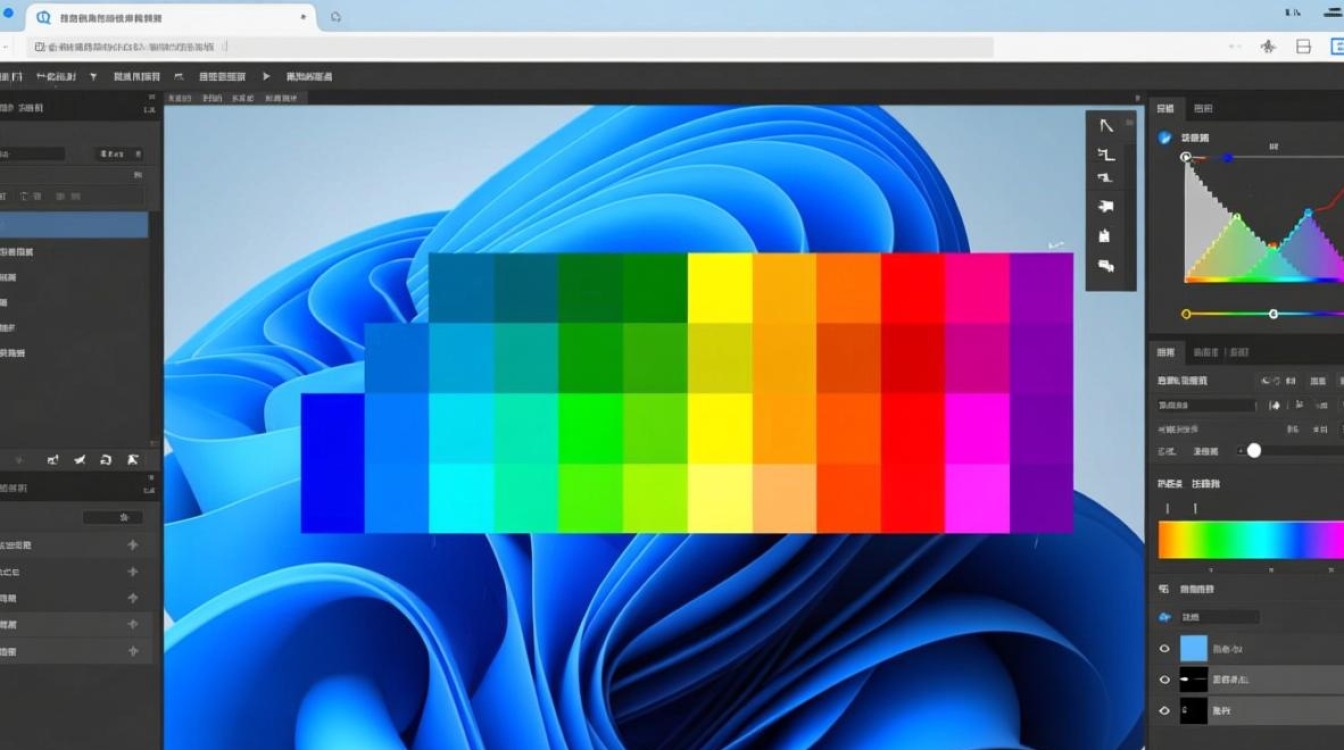This screenshot has height=750, width=1344.
Task: Click the white round slider knob in right panel
Action: 1254,451
